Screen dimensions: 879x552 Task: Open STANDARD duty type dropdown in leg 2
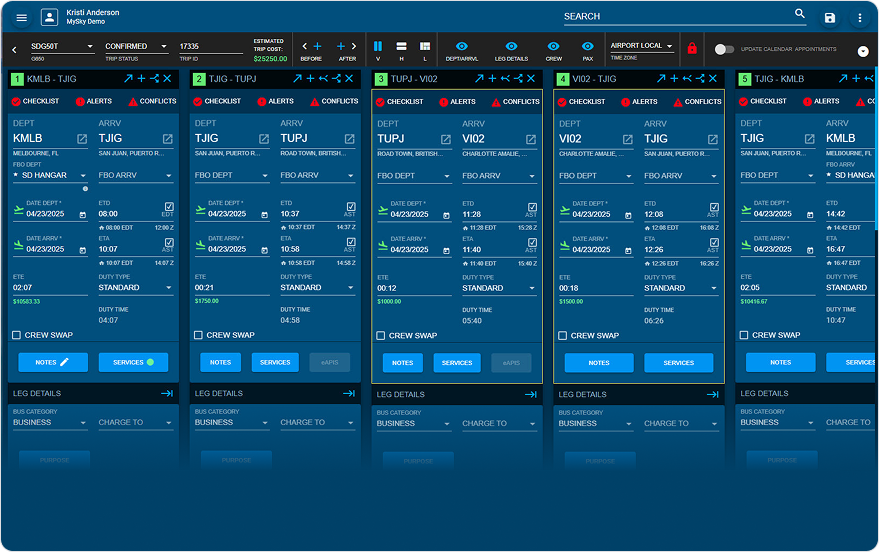(x=318, y=288)
